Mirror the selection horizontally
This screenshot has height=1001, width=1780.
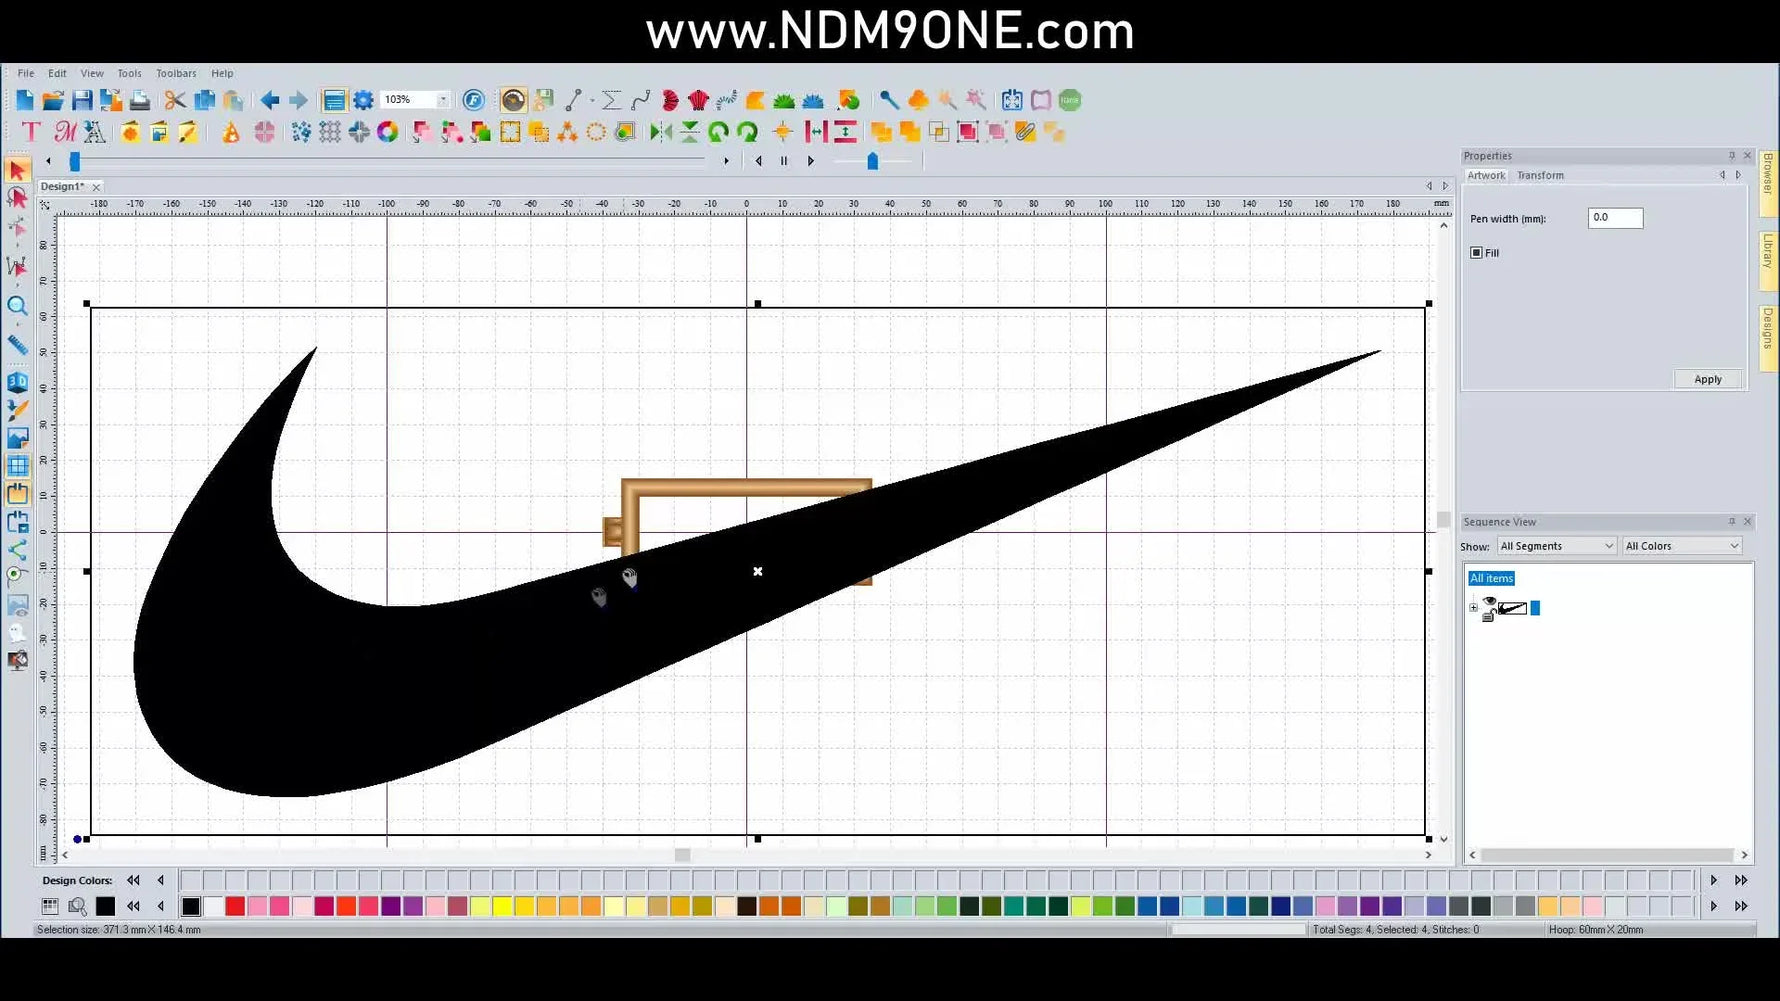click(x=660, y=132)
